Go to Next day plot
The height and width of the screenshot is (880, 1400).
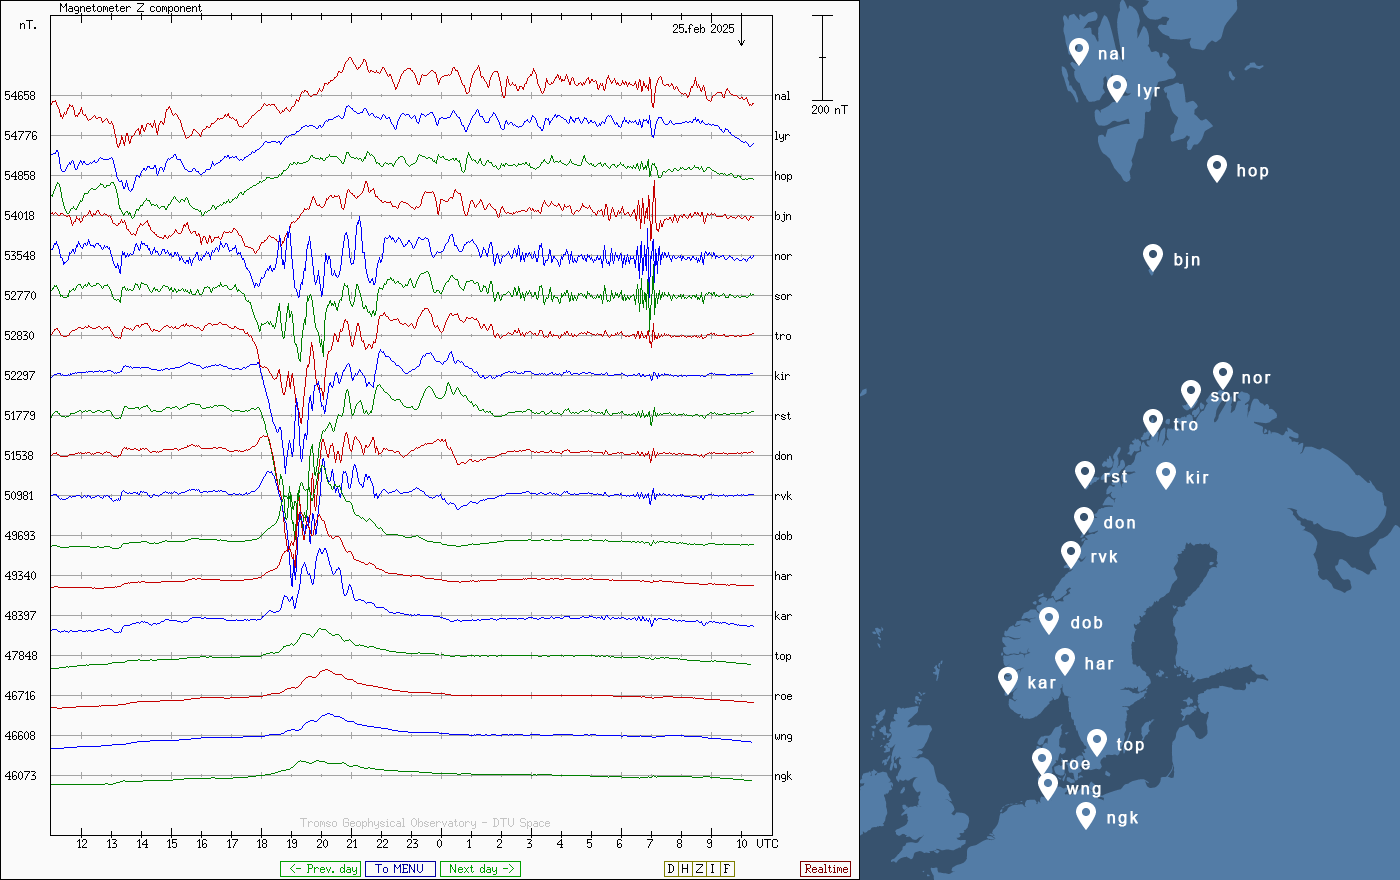click(480, 869)
